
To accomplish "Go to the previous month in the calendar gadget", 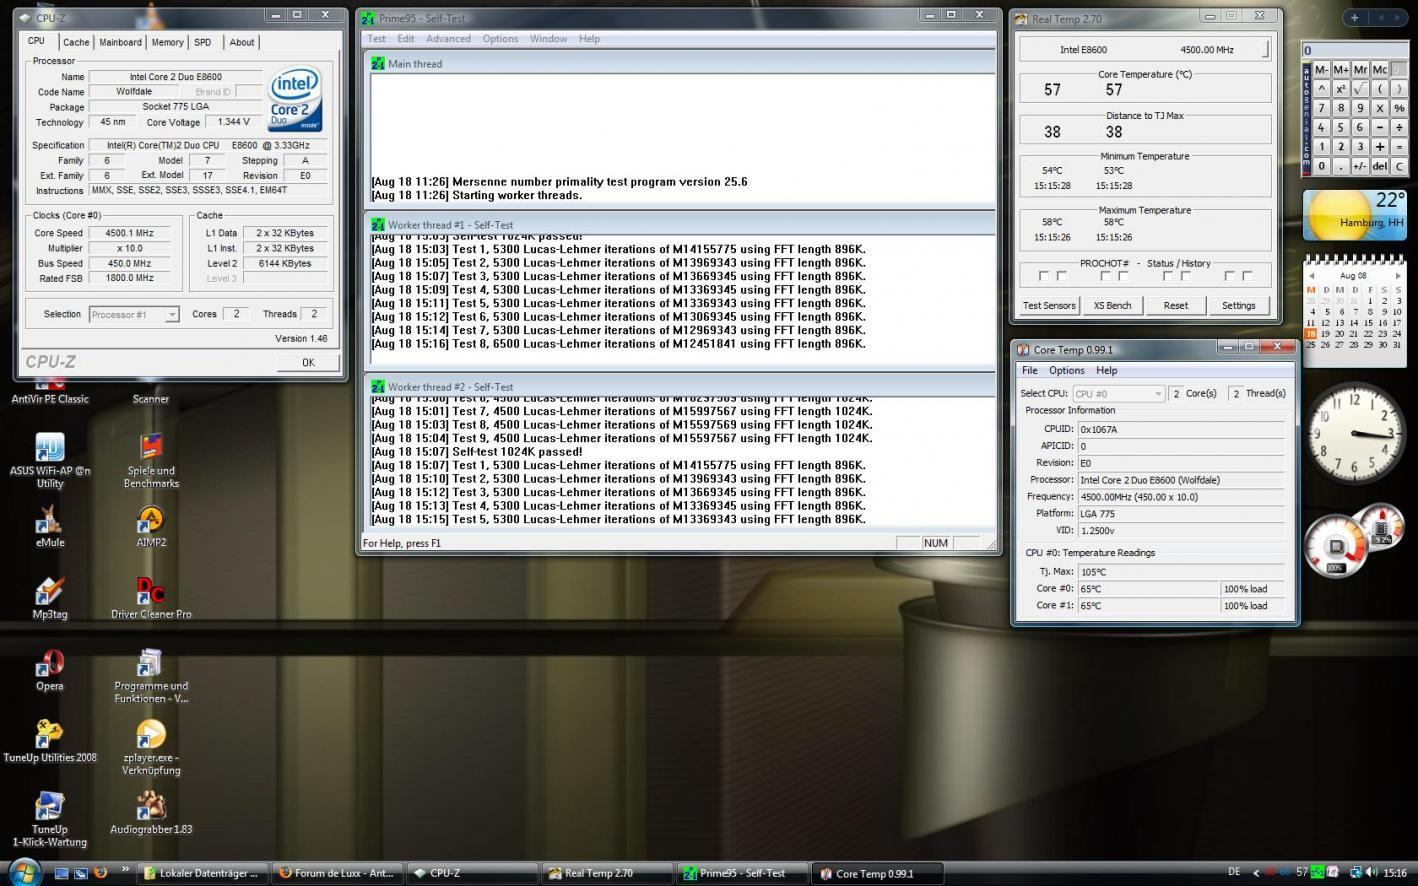I will tap(1312, 276).
